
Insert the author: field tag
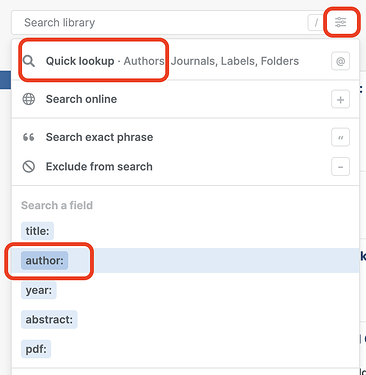(x=44, y=260)
